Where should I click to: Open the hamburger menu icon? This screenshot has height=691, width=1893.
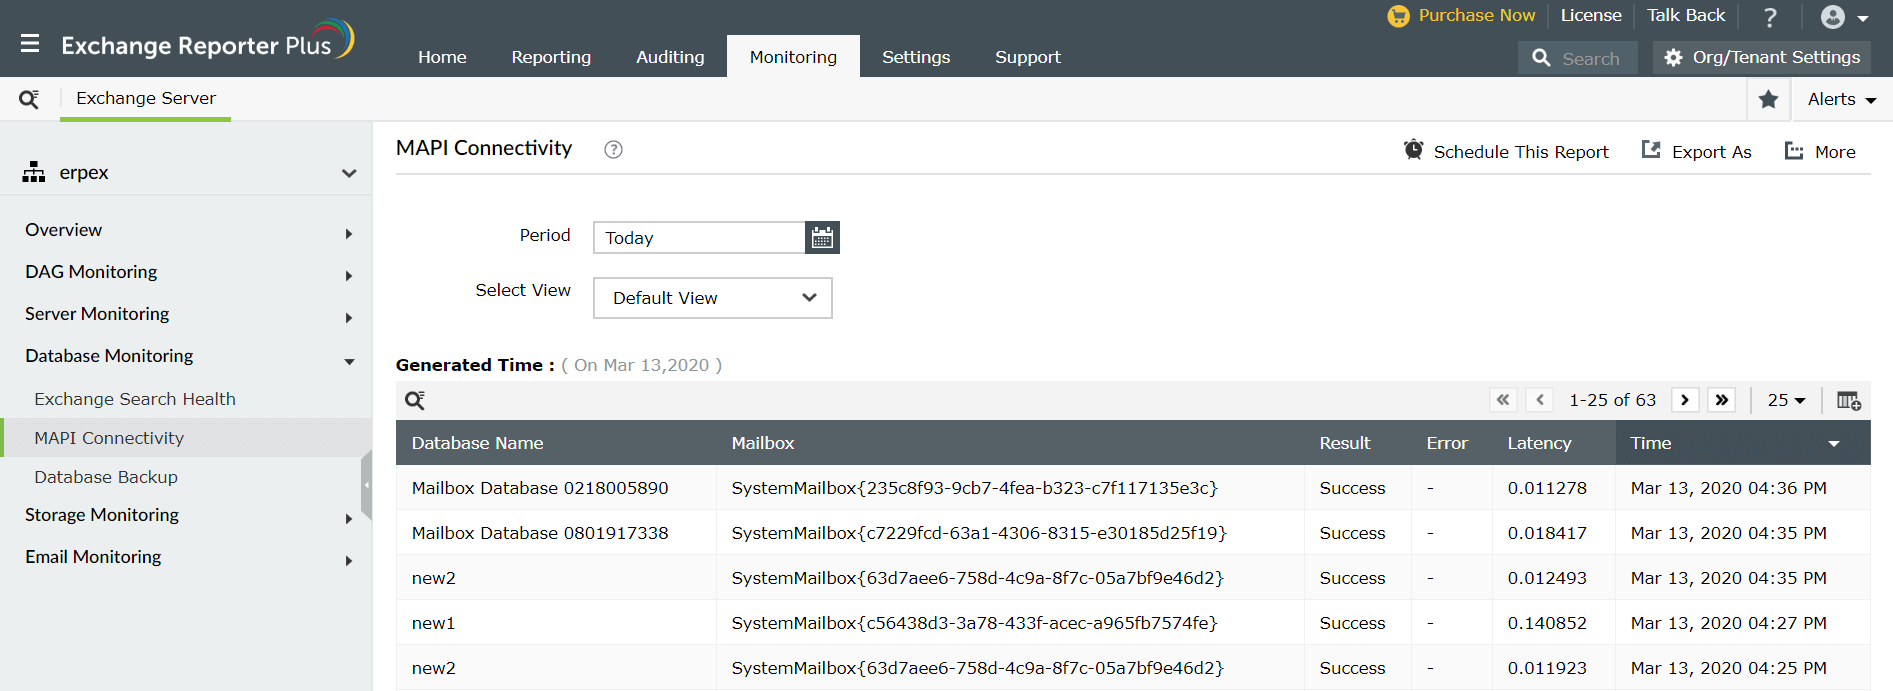tap(30, 44)
